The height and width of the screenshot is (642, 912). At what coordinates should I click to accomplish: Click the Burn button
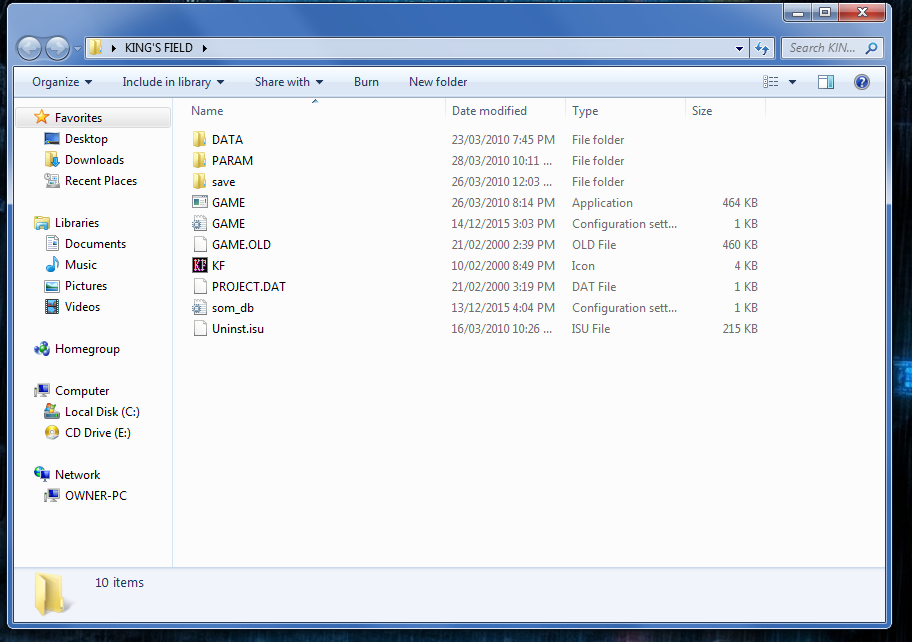366,82
